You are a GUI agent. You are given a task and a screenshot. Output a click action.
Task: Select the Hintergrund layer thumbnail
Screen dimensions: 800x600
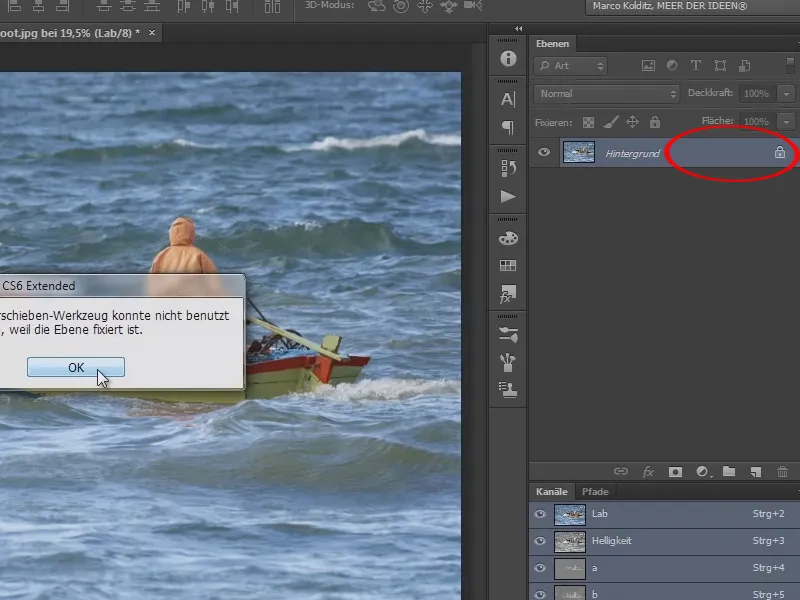point(579,152)
